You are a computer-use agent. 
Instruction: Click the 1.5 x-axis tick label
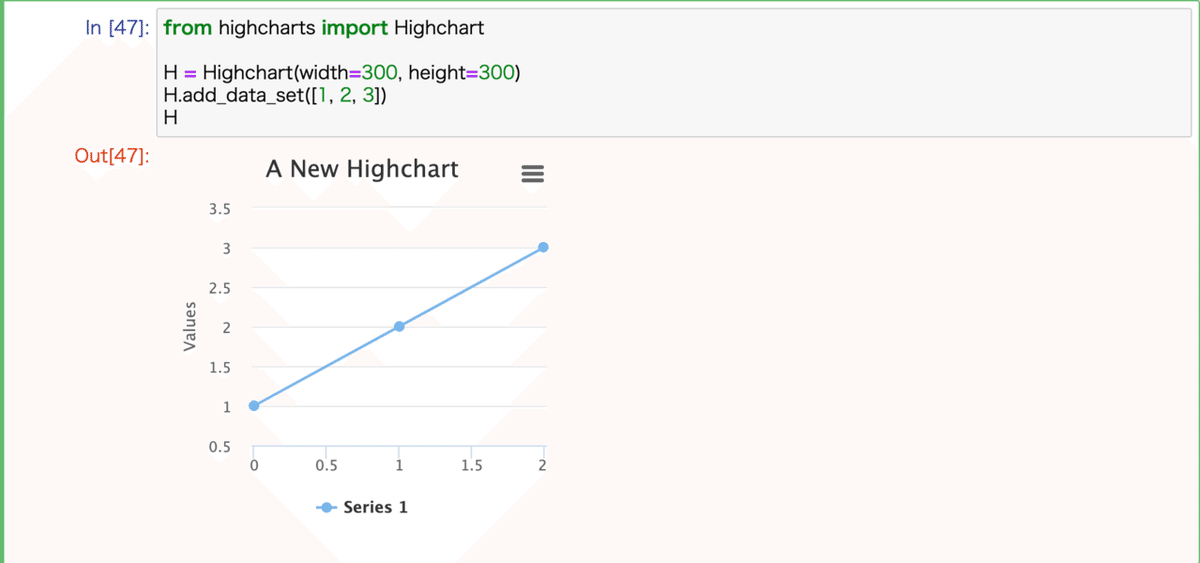coord(471,466)
